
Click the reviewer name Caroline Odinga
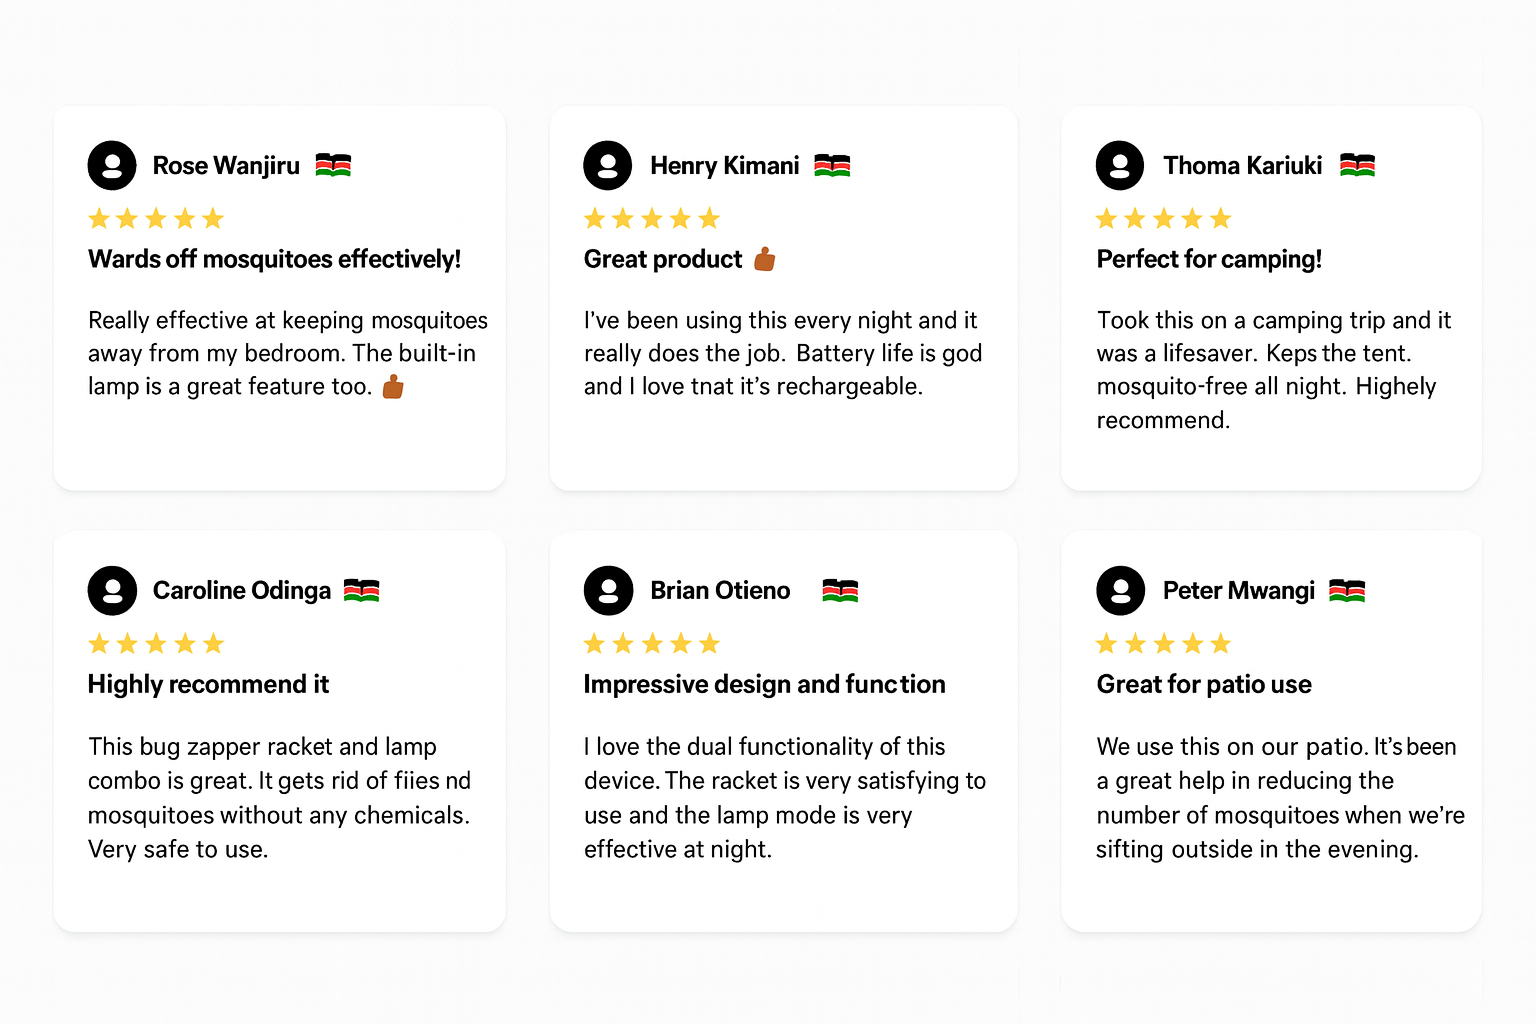[241, 590]
